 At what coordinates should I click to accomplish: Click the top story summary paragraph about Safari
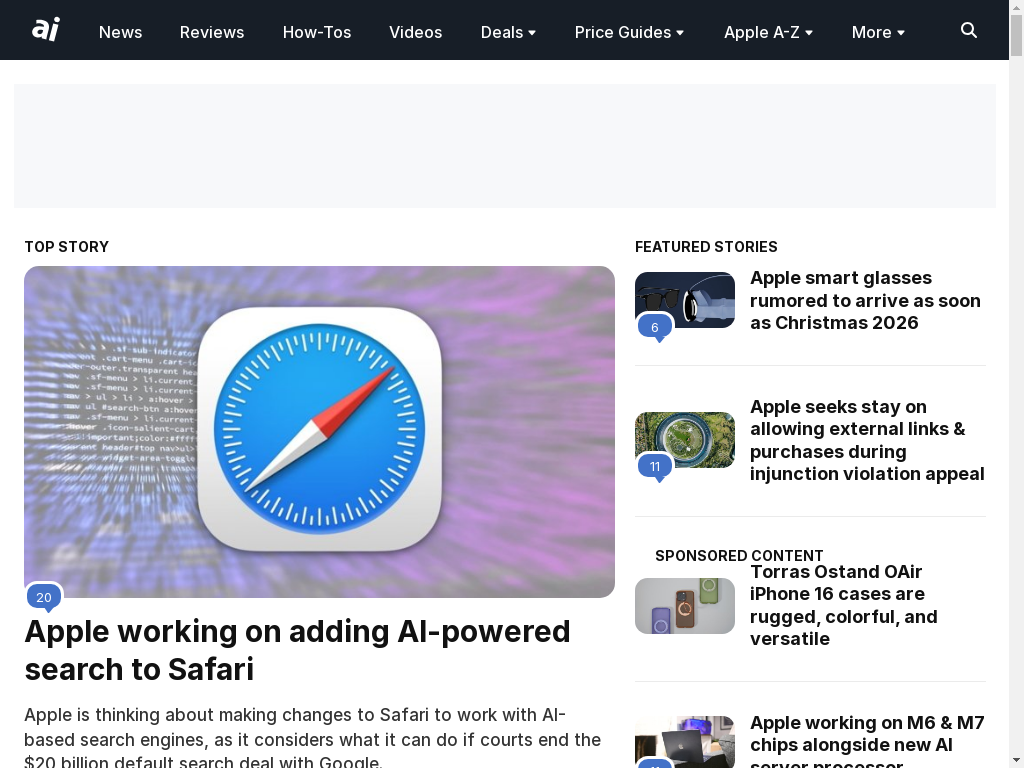312,739
